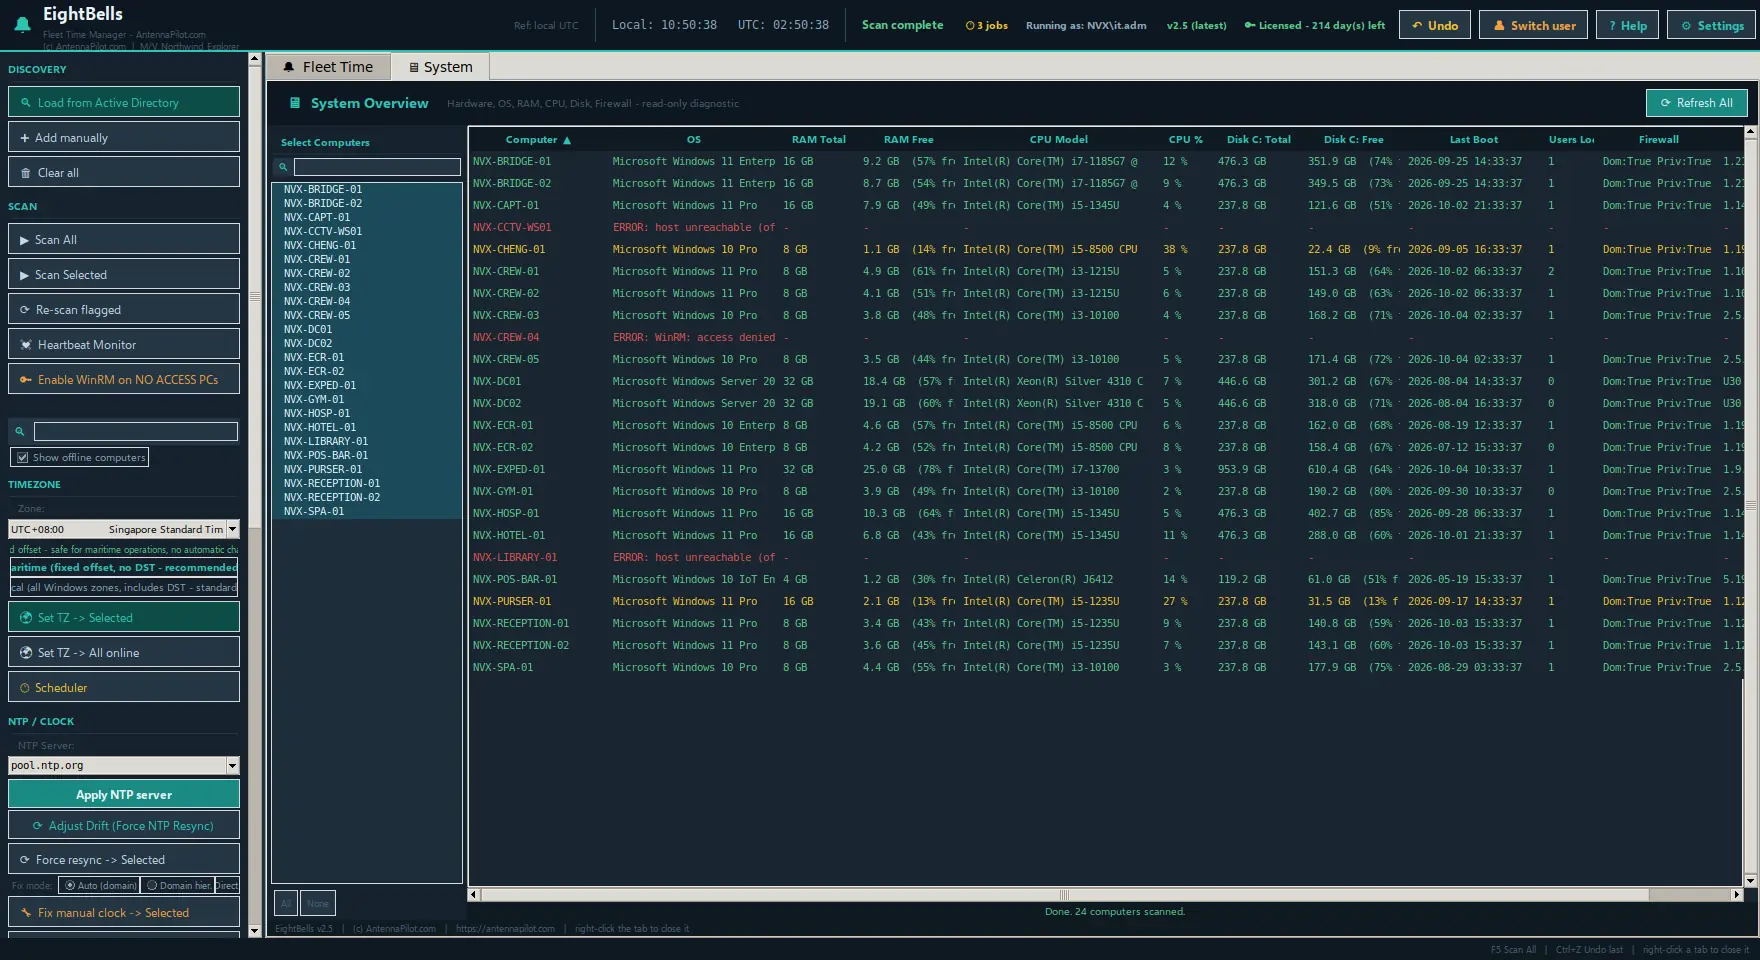Viewport: 1760px width, 960px height.
Task: Click the Heartbeat Monitor icon
Action: [x=26, y=345]
